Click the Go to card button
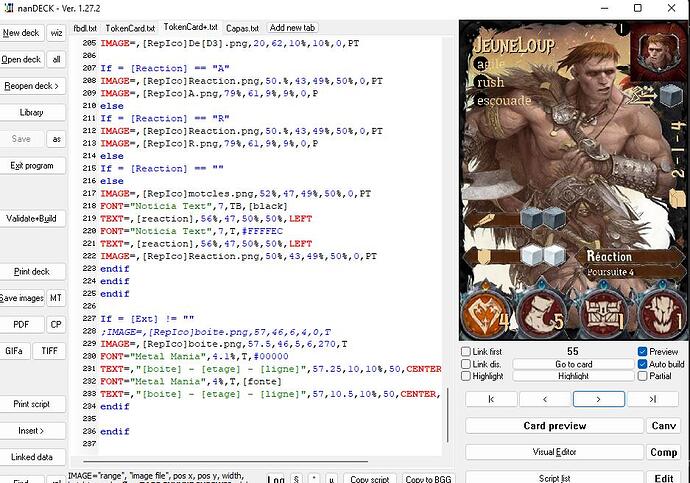690x483 pixels. [573, 364]
